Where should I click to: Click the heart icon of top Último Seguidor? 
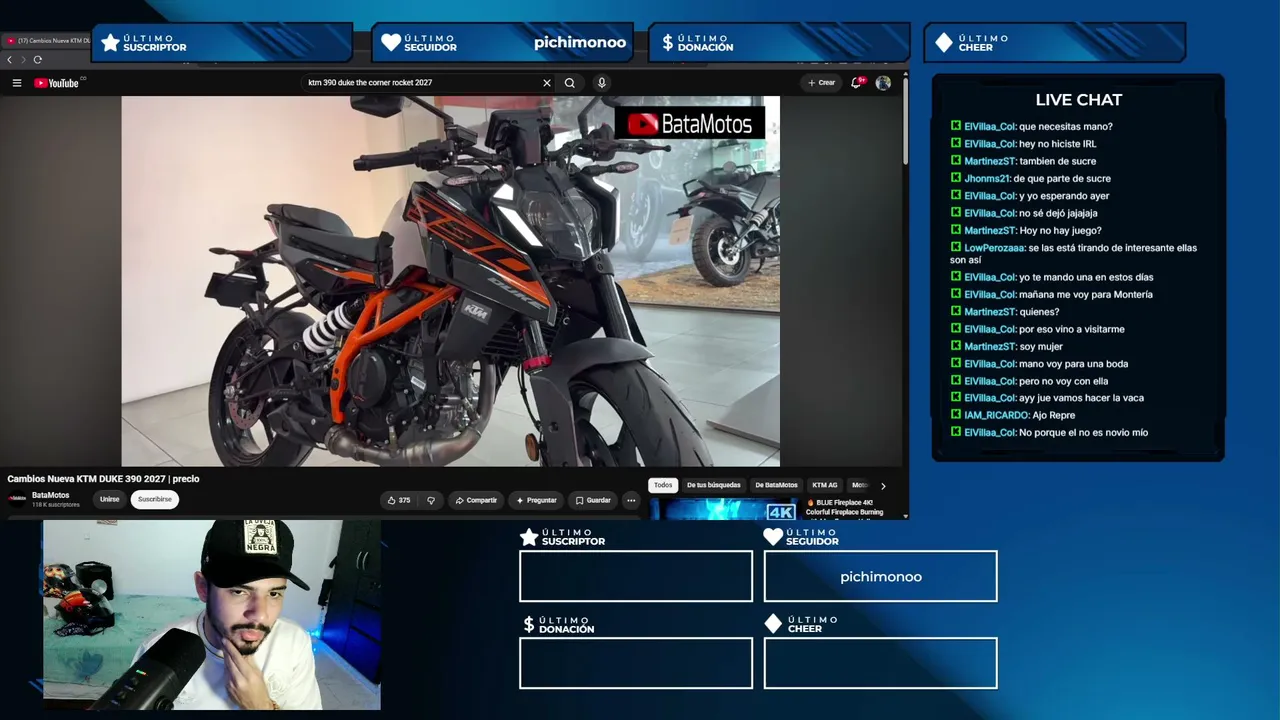pos(391,43)
